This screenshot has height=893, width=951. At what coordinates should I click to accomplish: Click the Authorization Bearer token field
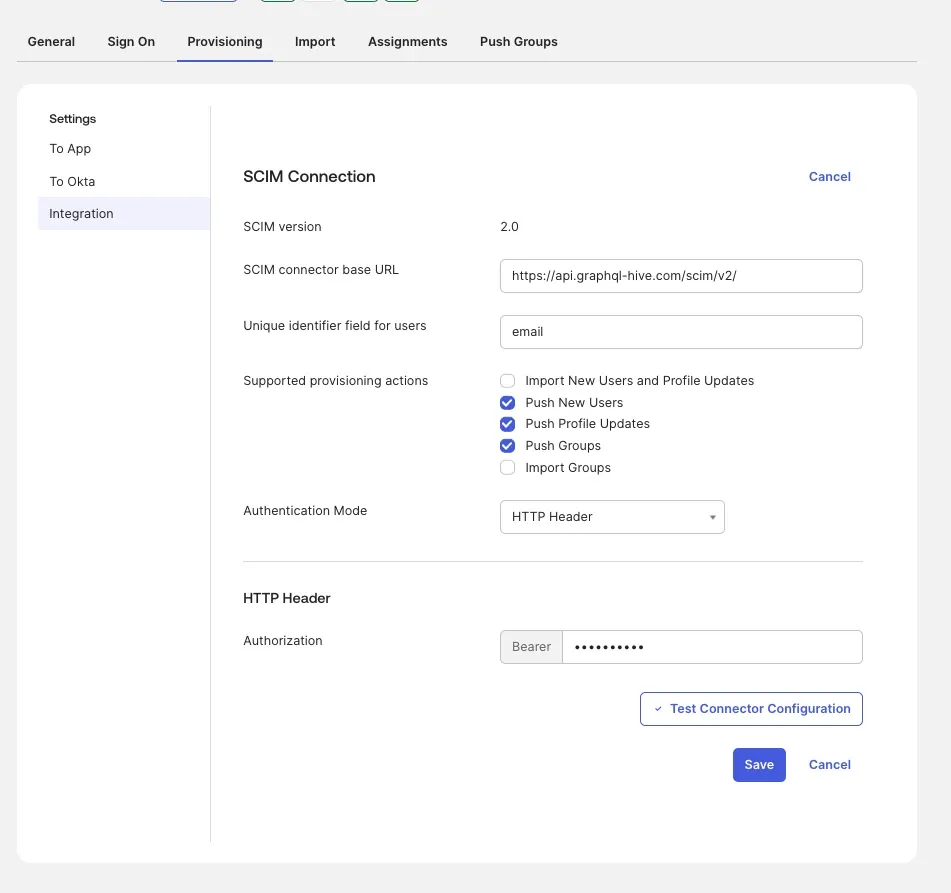pyautogui.click(x=712, y=647)
